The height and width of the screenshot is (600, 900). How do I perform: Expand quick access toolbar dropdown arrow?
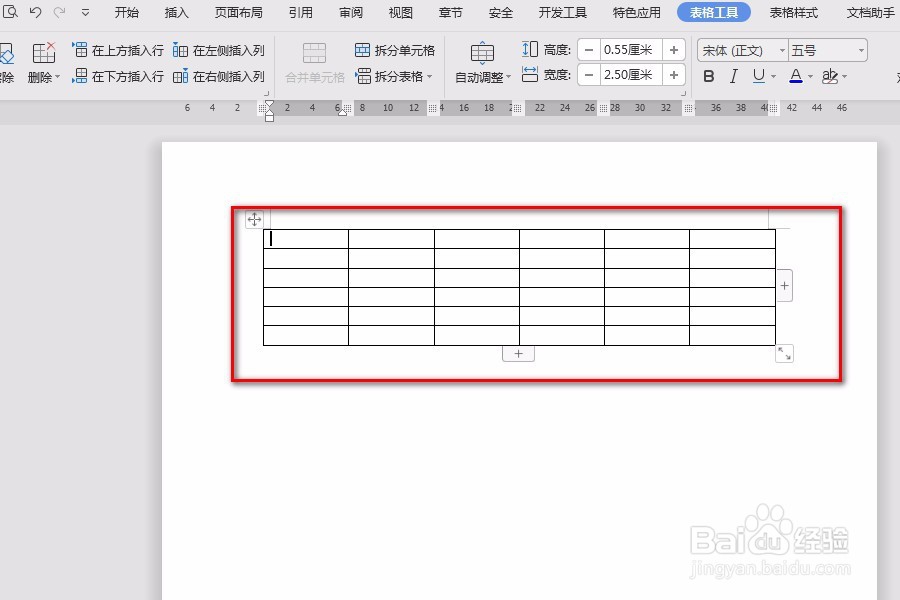point(85,12)
